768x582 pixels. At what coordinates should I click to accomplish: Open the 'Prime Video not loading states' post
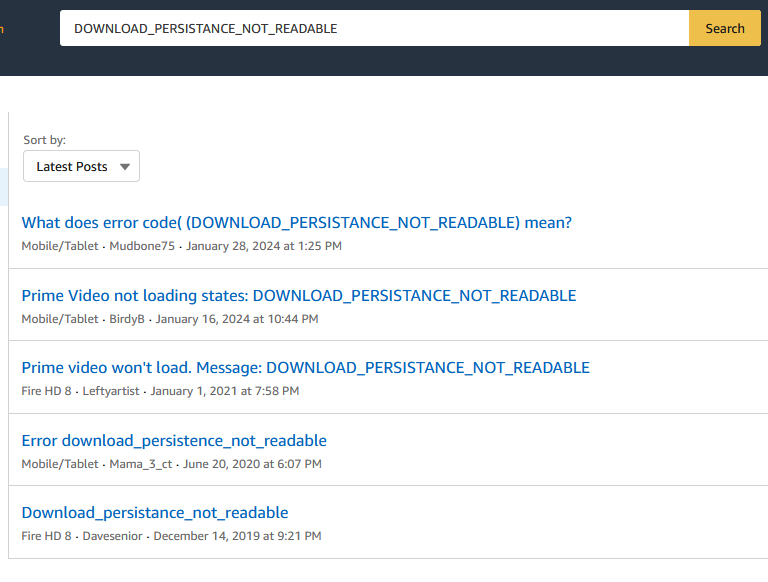point(298,295)
